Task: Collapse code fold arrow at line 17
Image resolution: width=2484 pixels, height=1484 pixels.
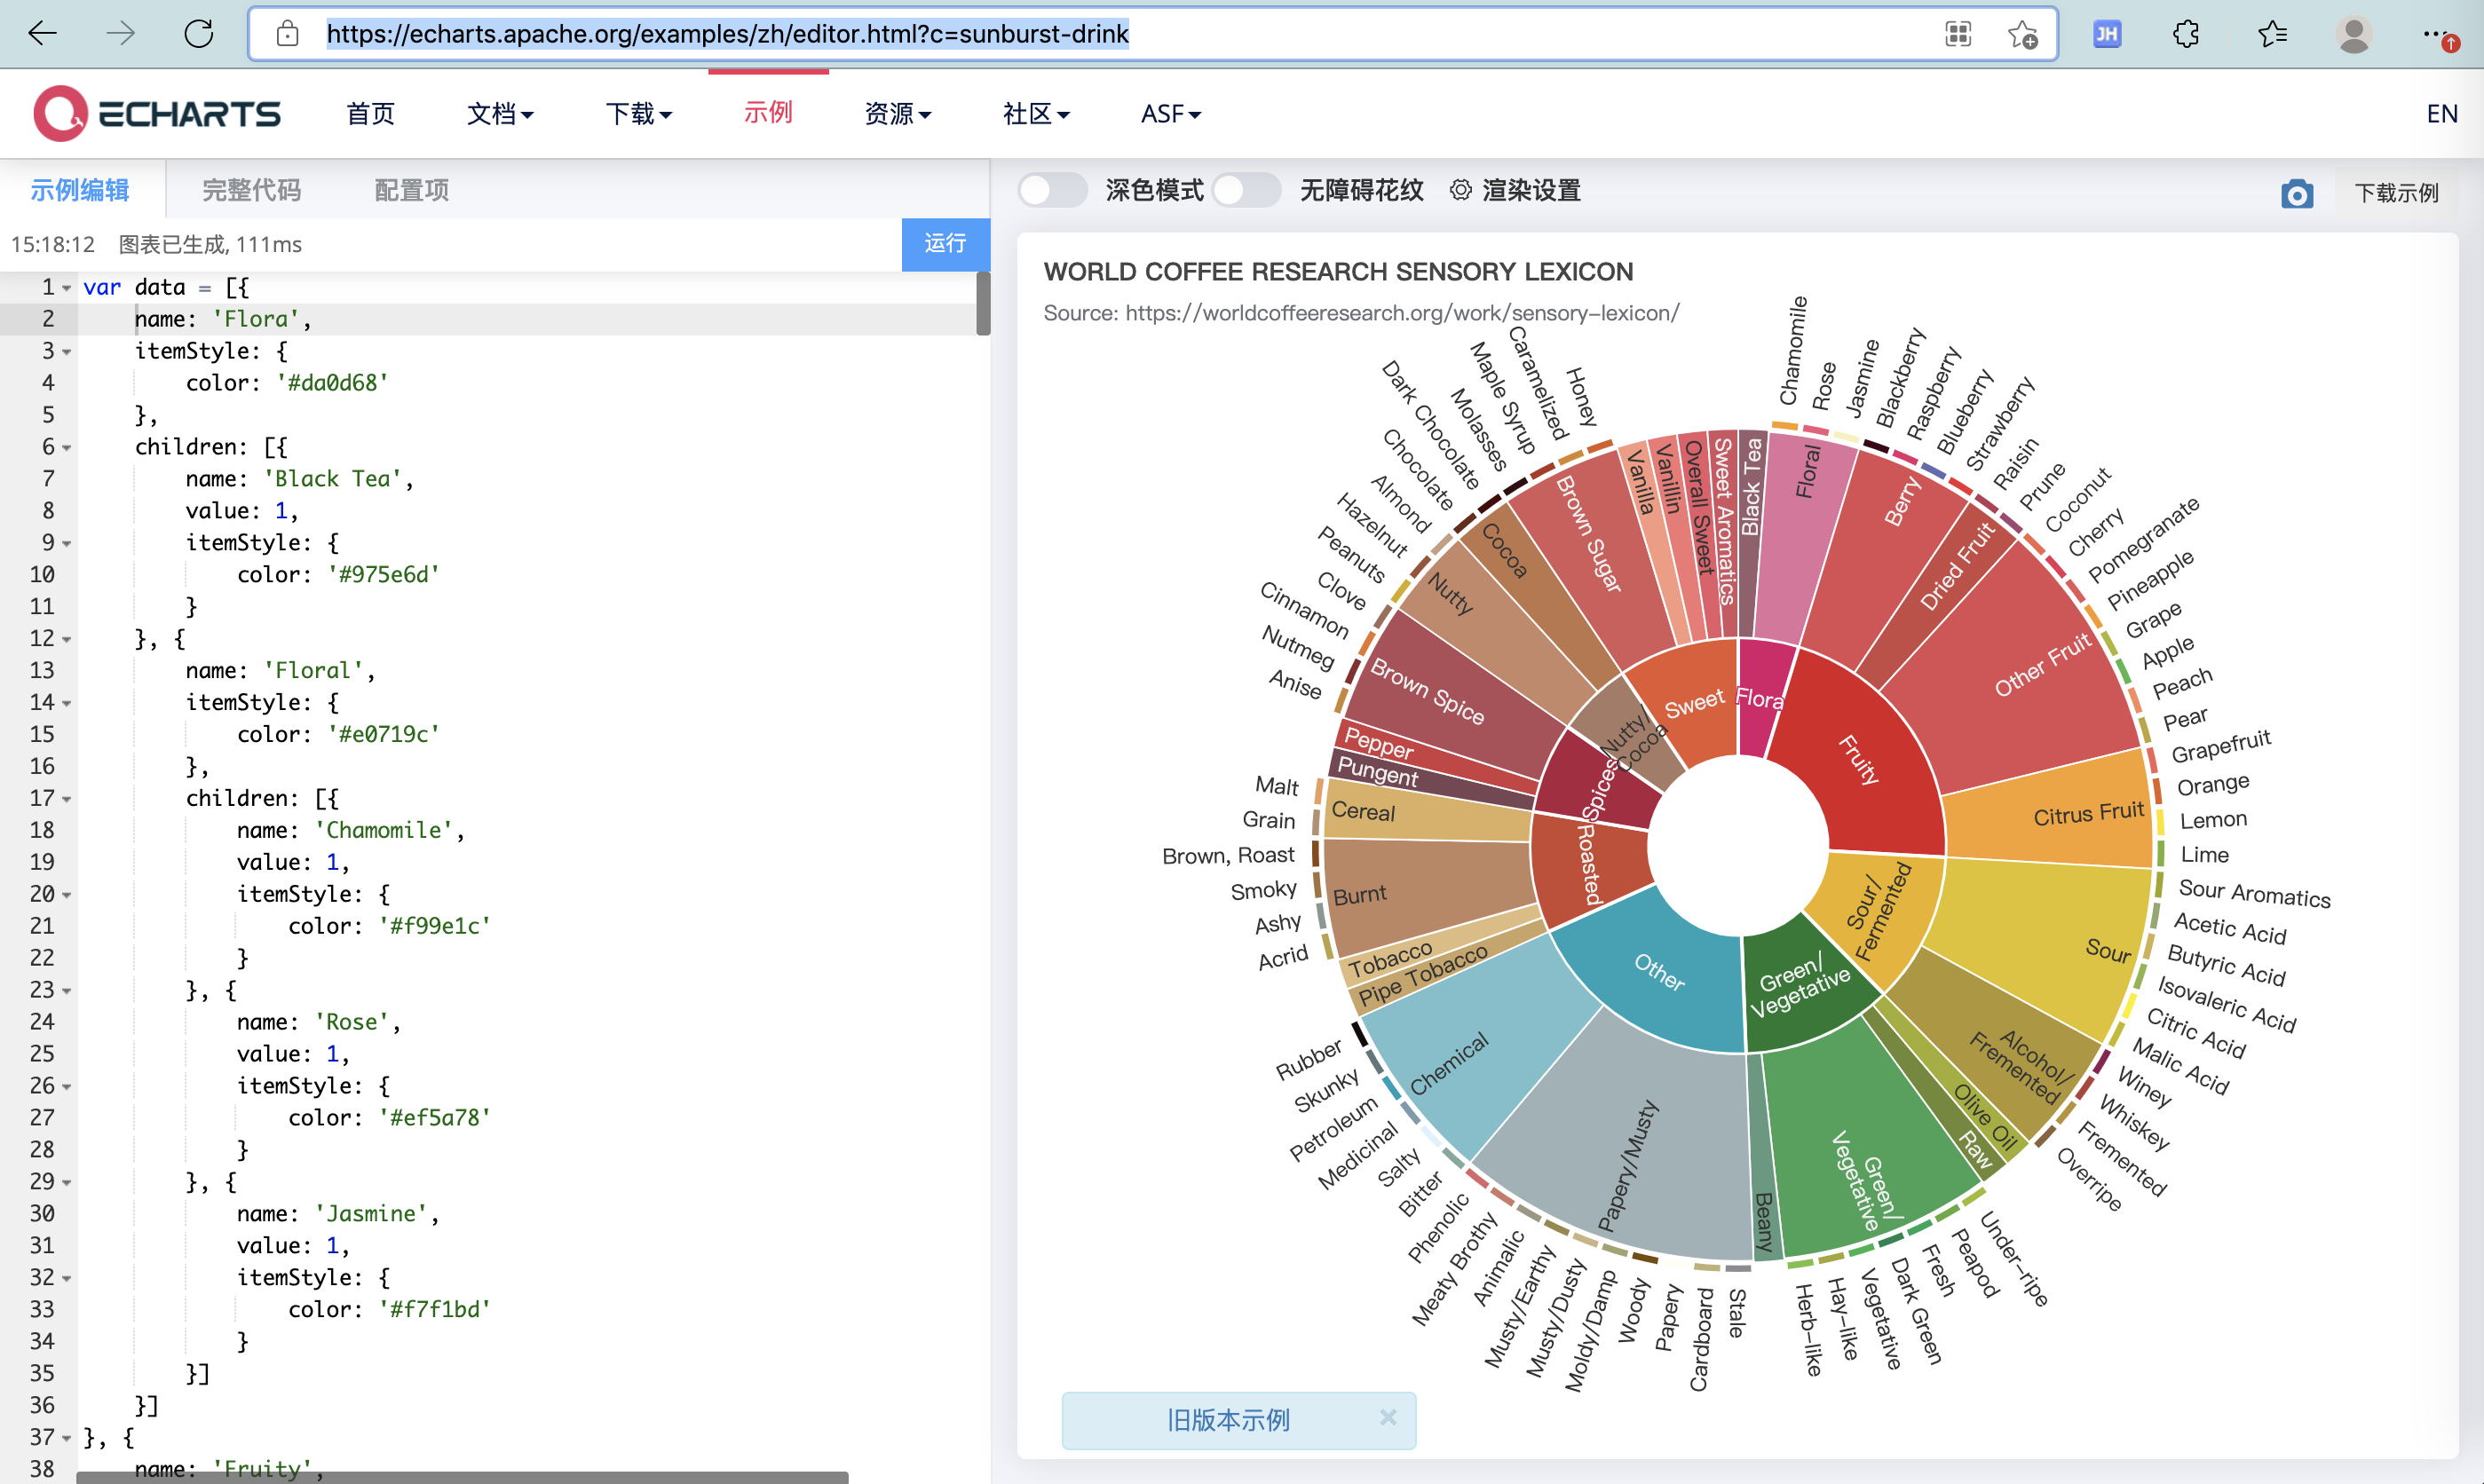Action: click(x=66, y=799)
